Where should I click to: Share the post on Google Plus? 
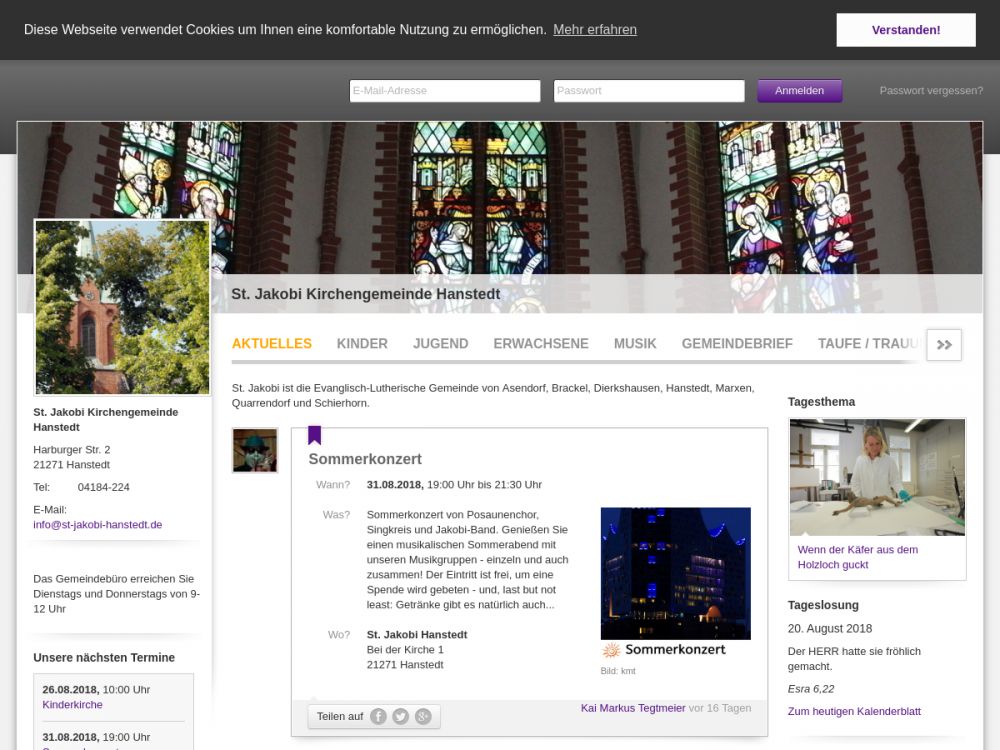(423, 716)
